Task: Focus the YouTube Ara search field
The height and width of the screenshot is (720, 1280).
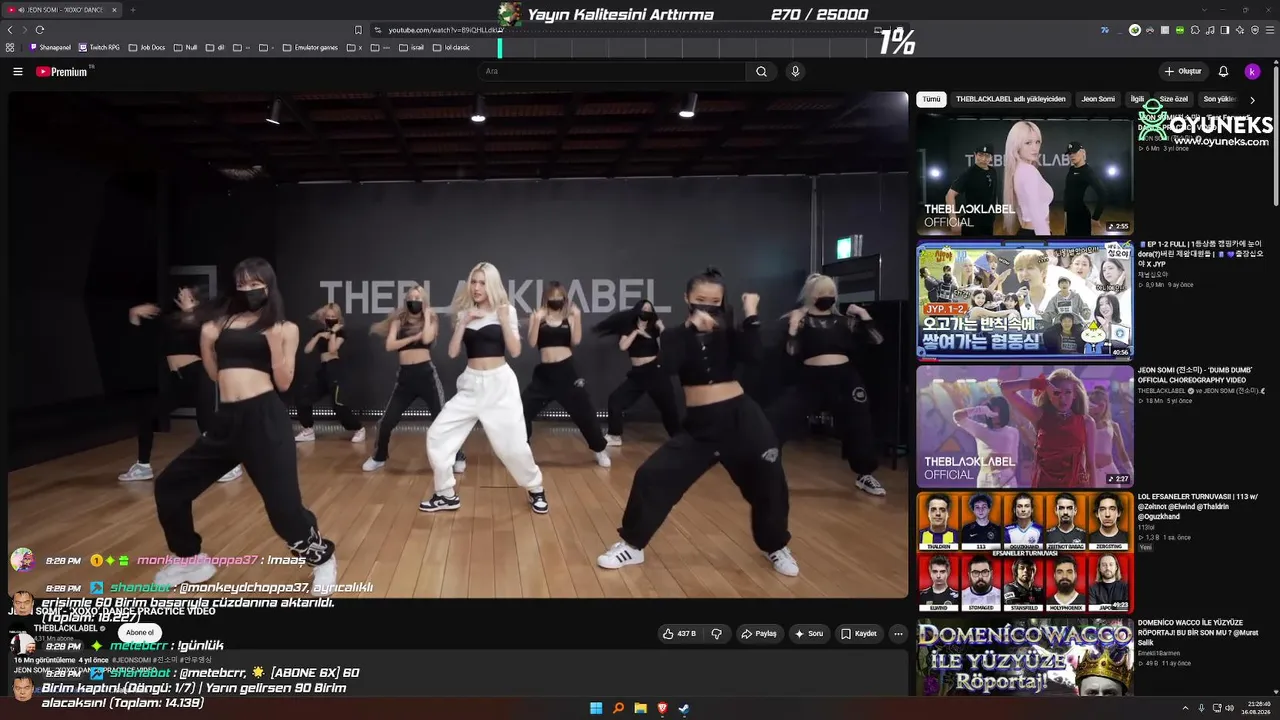Action: [612, 71]
